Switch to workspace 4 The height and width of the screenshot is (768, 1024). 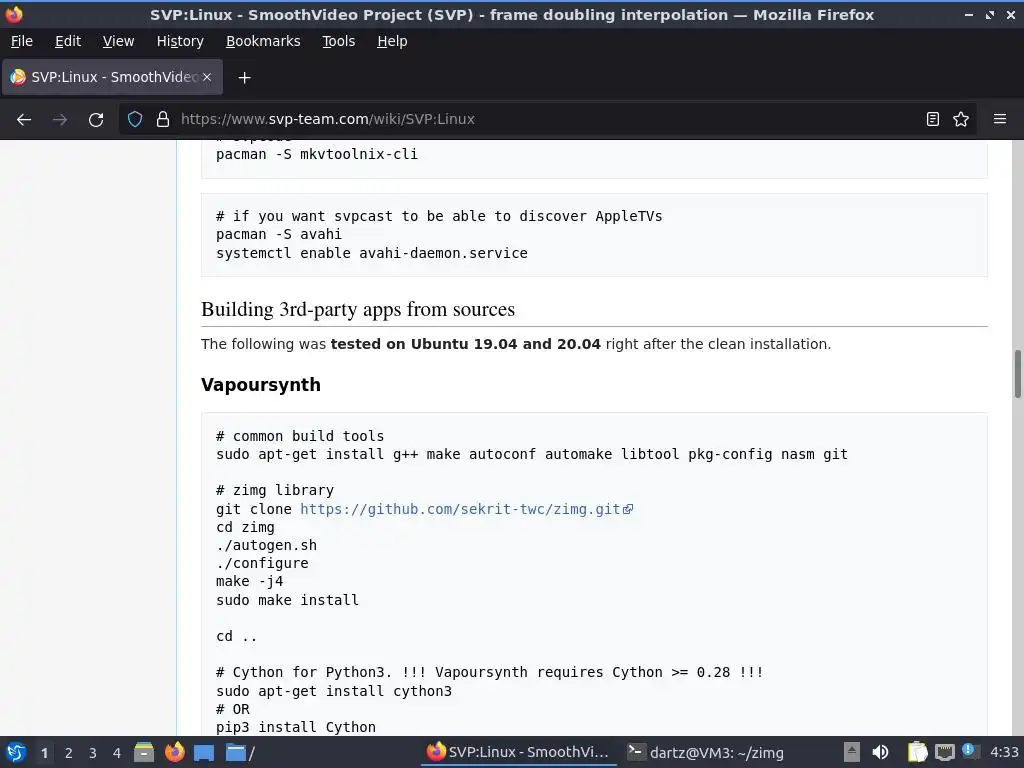tap(117, 753)
